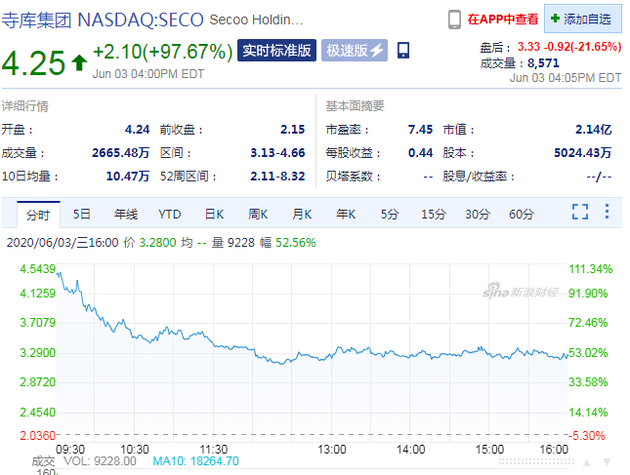Select the 15分 chart tab
Screen dimensions: 630x475
click(x=433, y=214)
